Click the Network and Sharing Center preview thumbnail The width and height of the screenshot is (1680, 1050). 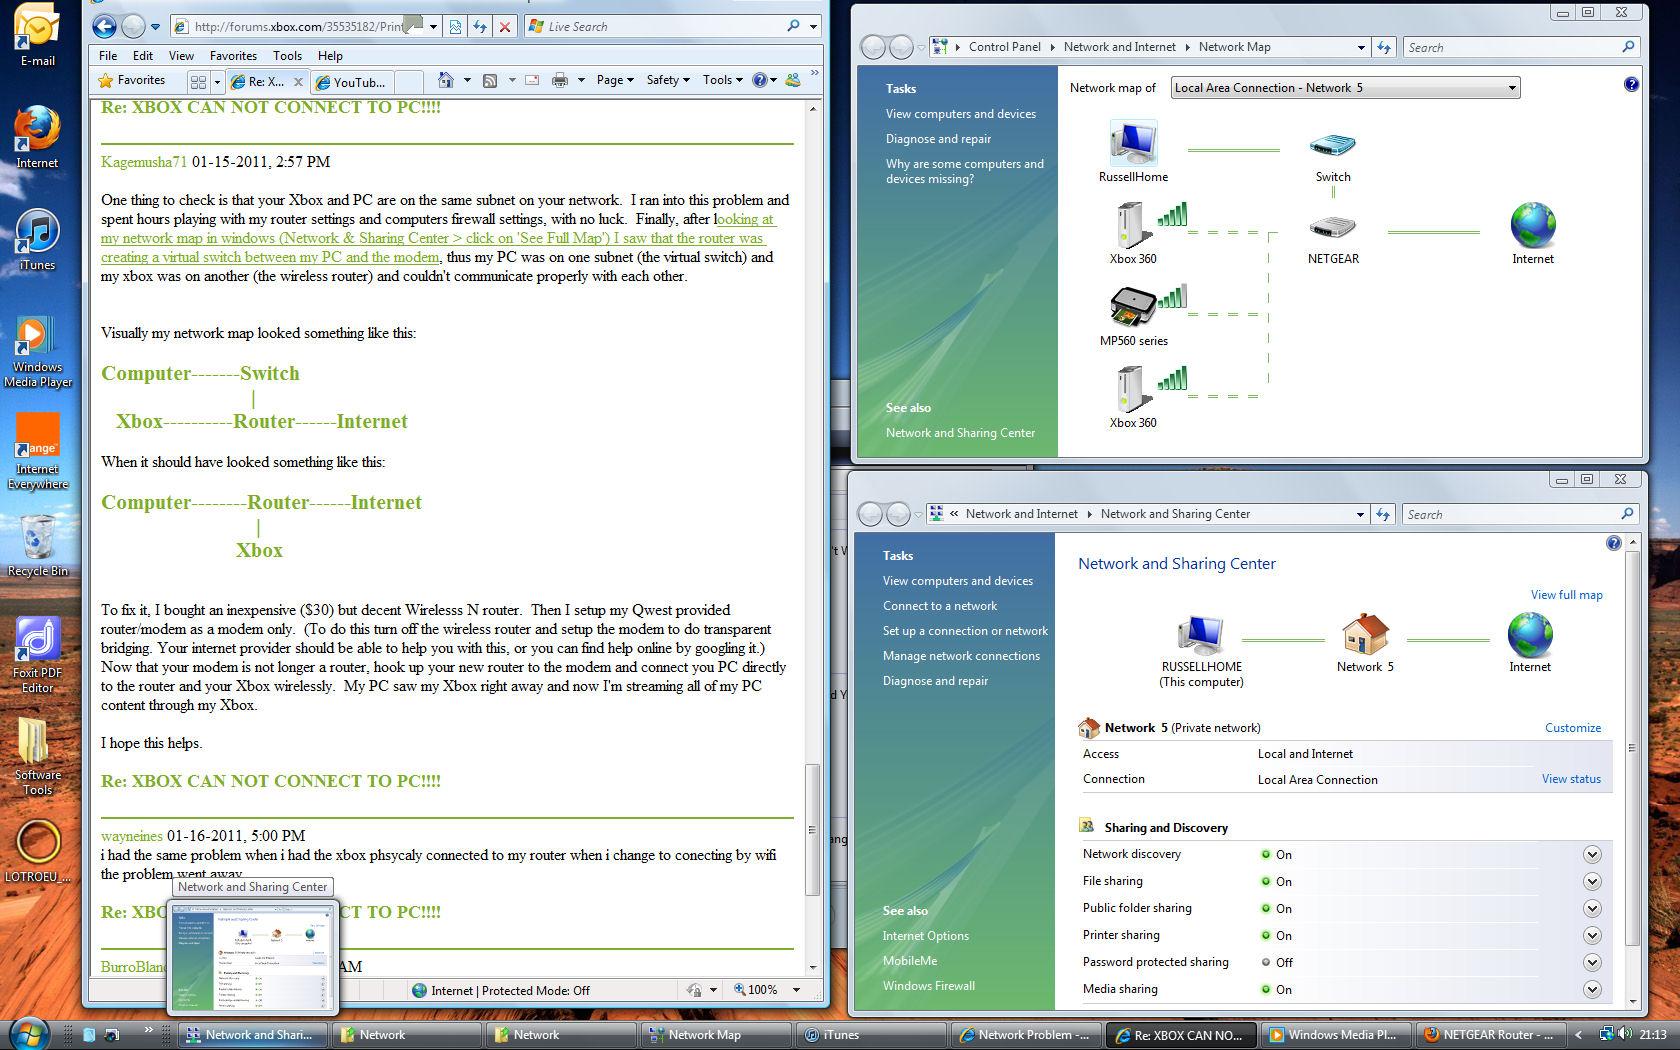point(254,958)
